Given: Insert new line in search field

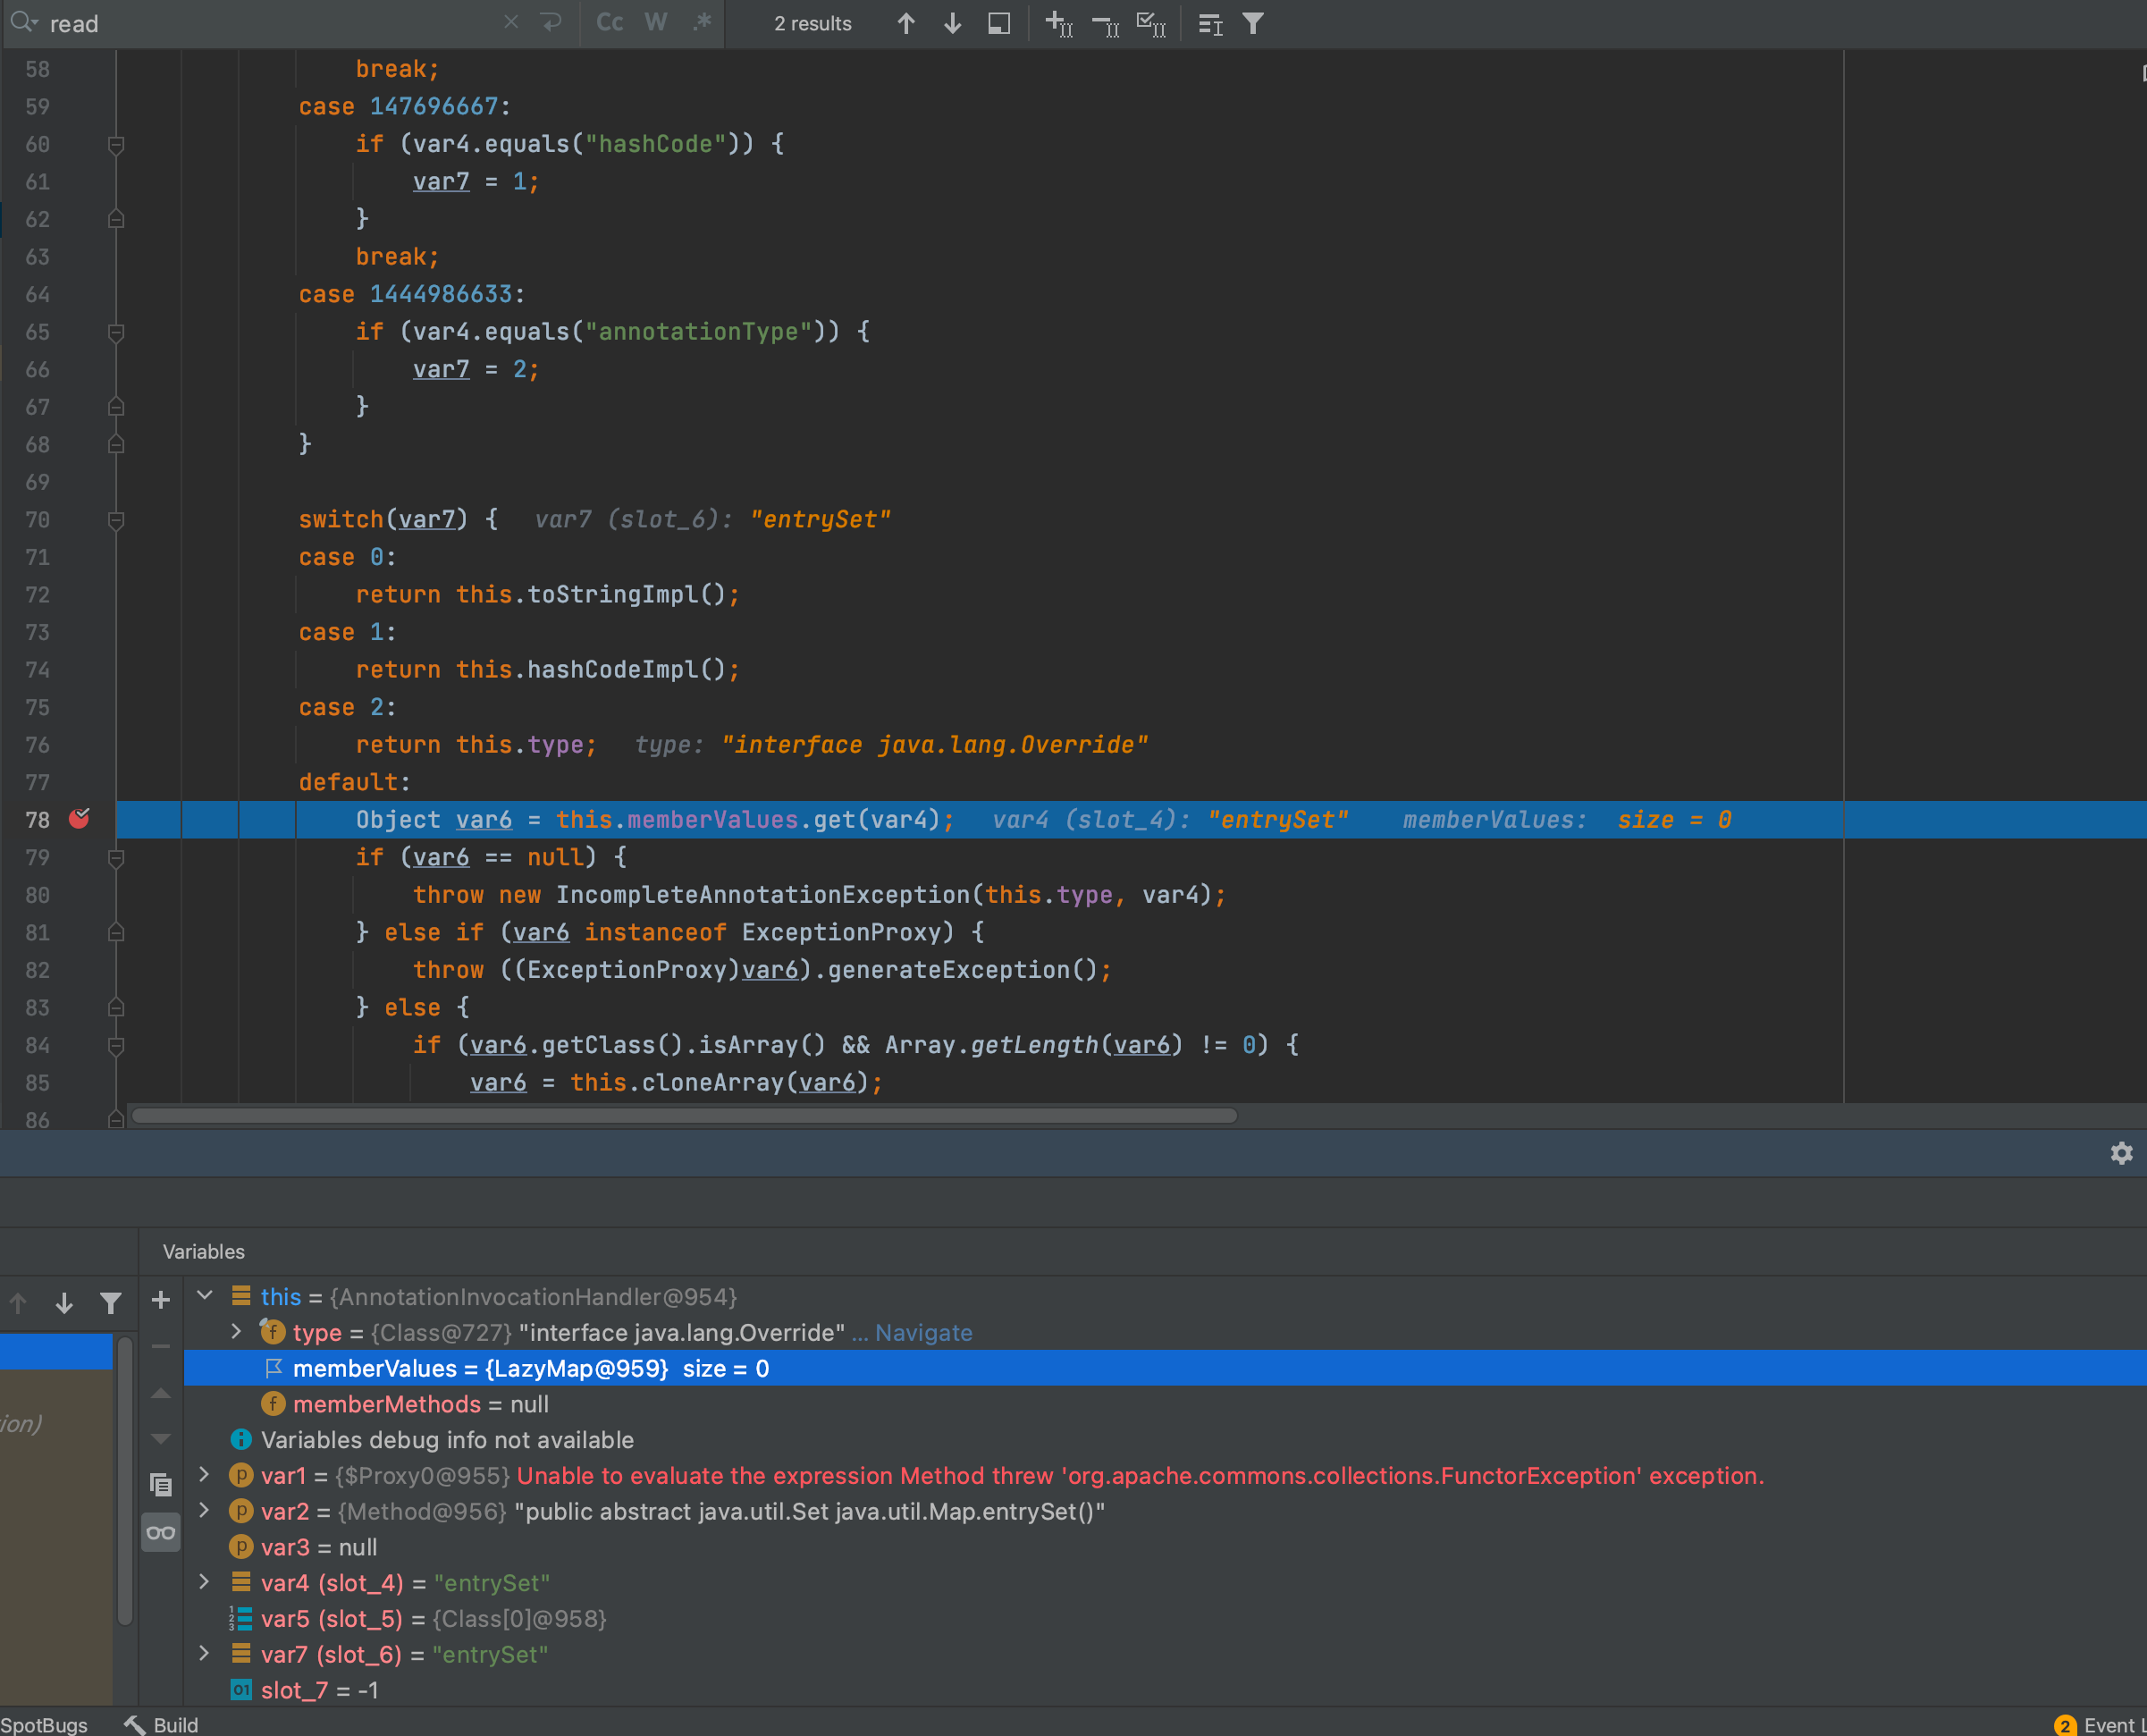Looking at the screenshot, I should click(550, 22).
